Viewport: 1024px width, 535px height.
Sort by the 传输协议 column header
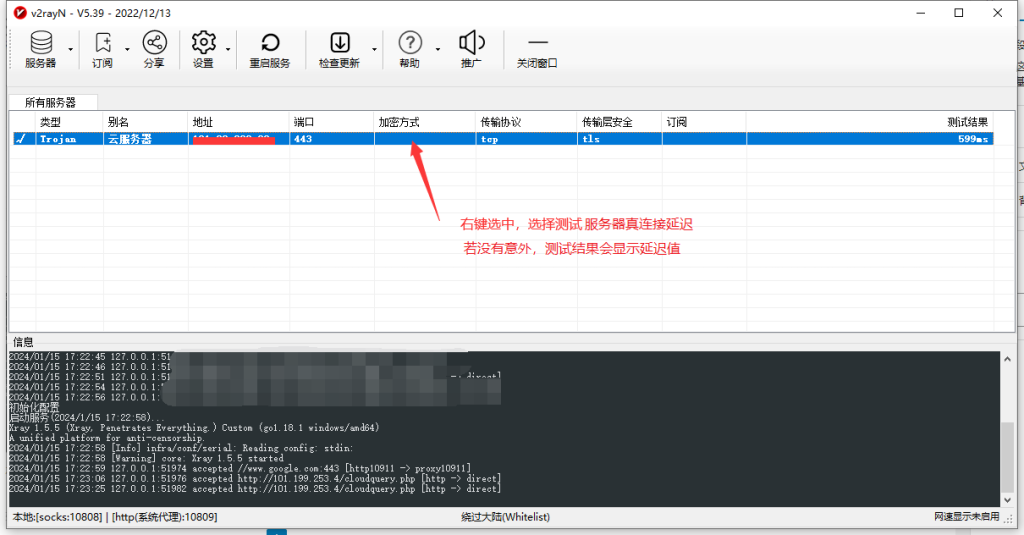[x=526, y=122]
